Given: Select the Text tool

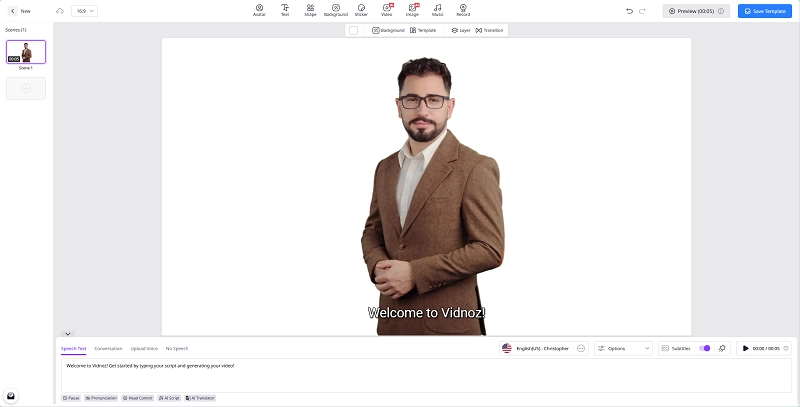Looking at the screenshot, I should click(285, 10).
